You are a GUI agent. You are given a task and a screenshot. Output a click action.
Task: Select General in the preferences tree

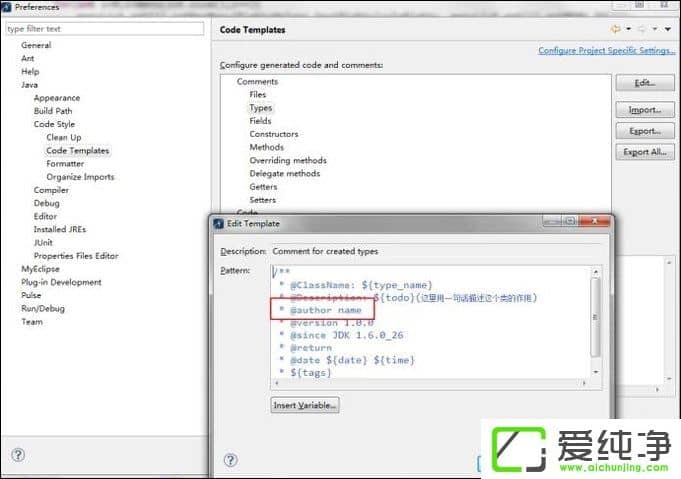[x=36, y=45]
